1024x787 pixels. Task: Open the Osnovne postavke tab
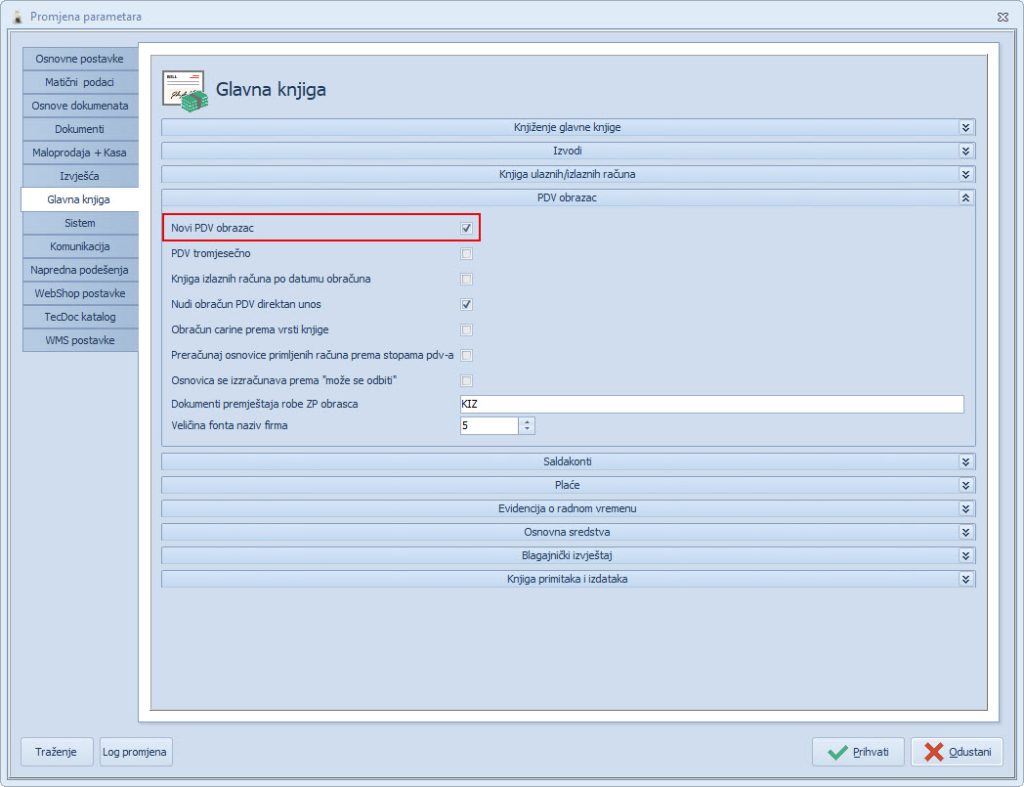[80, 59]
